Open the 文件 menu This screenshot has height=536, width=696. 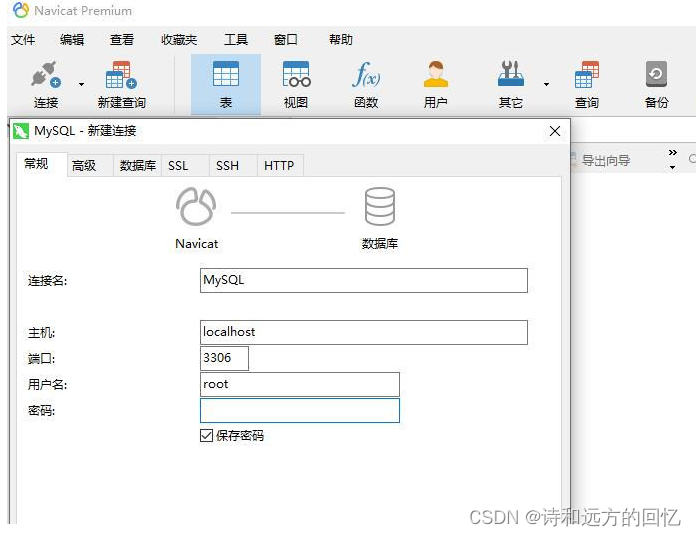click(x=23, y=39)
